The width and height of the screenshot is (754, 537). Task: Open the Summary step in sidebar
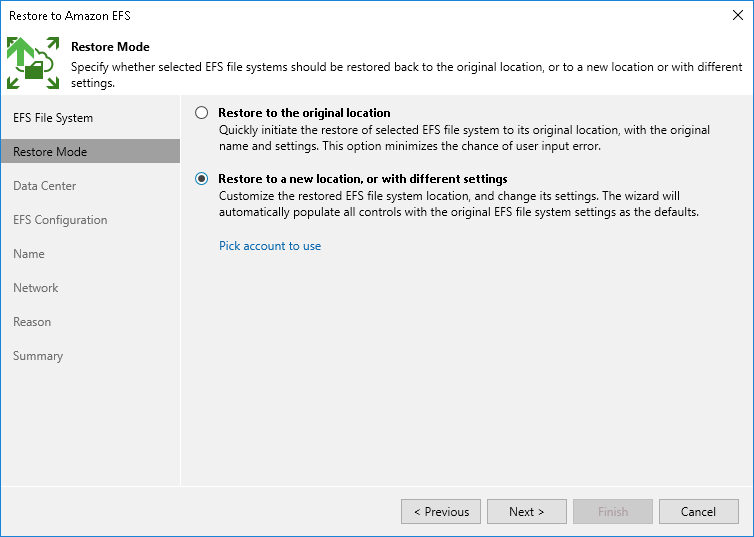coord(38,356)
